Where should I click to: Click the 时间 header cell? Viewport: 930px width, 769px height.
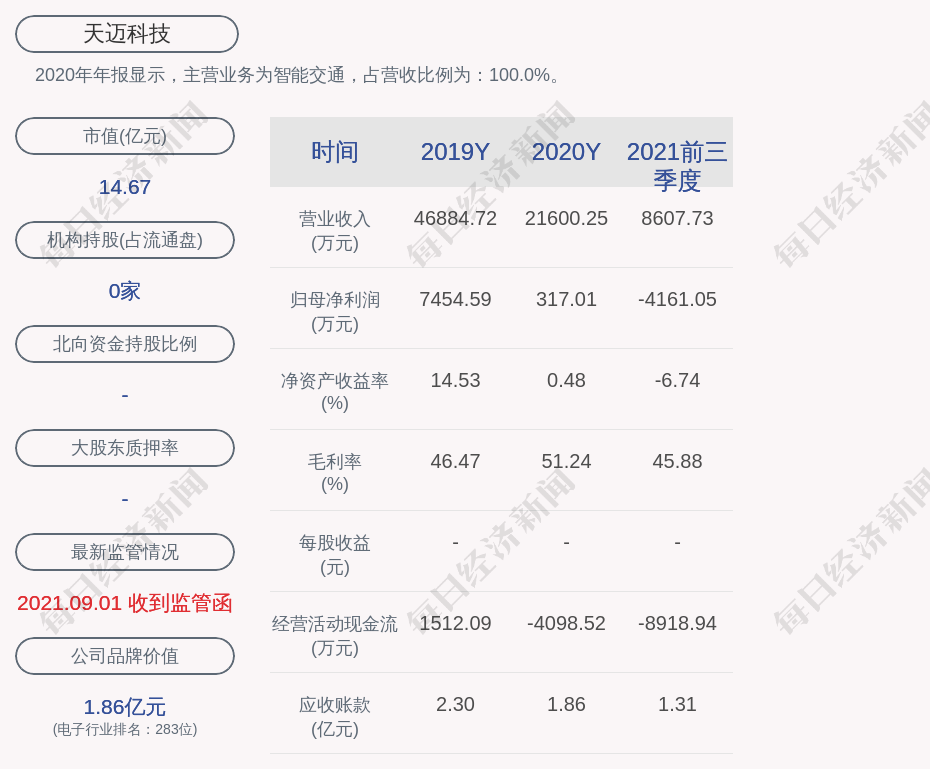click(335, 152)
